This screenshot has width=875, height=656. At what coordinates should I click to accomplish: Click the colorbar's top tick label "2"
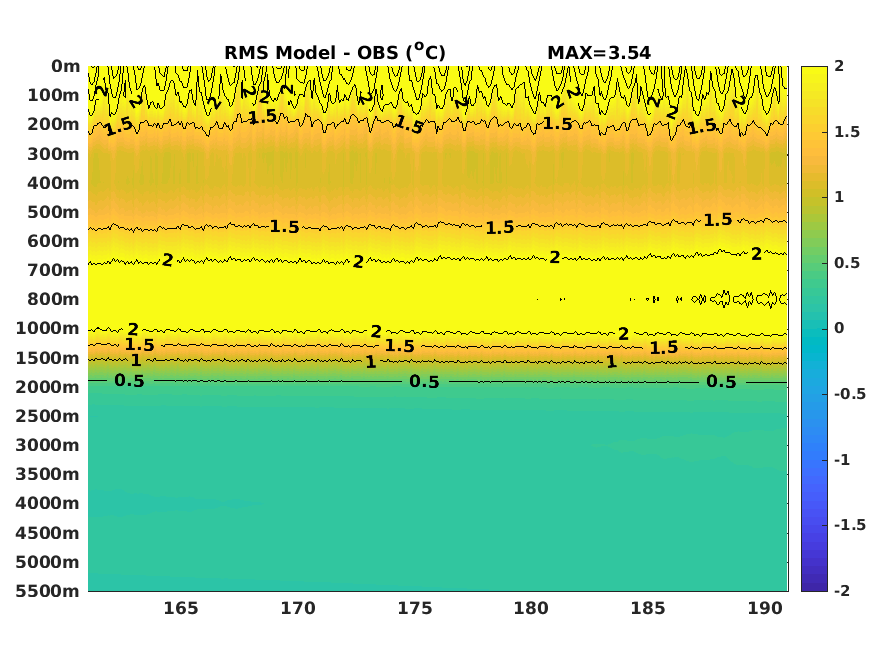pos(839,66)
